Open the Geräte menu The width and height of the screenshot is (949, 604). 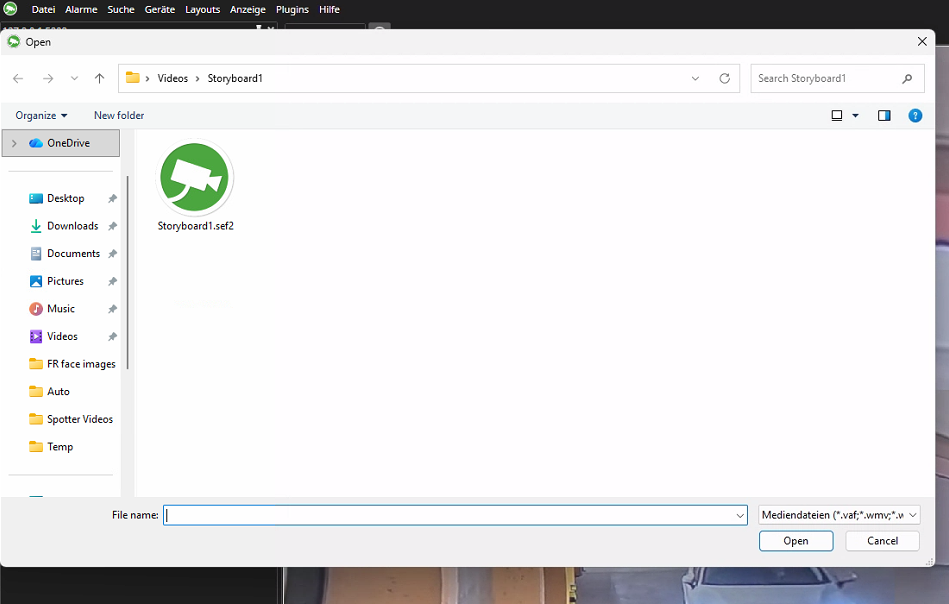tap(160, 10)
